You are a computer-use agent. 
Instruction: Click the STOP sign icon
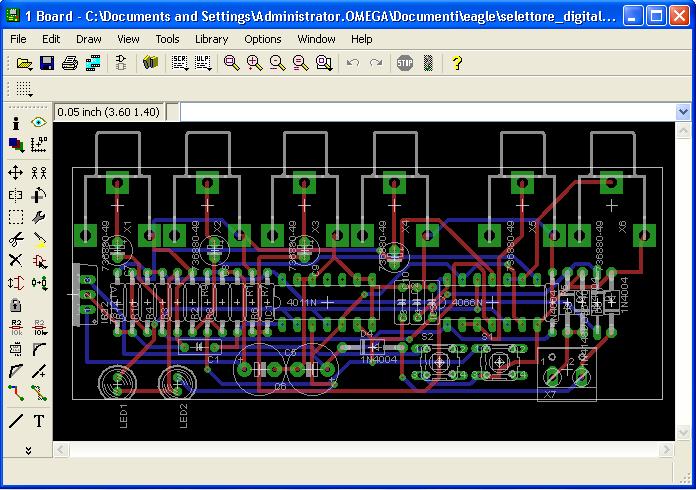coord(405,63)
